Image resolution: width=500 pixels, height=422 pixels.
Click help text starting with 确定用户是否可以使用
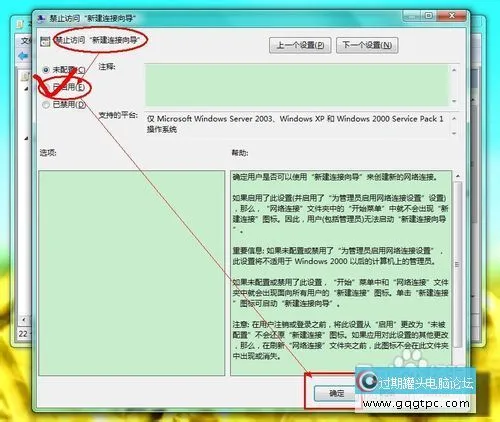point(335,177)
